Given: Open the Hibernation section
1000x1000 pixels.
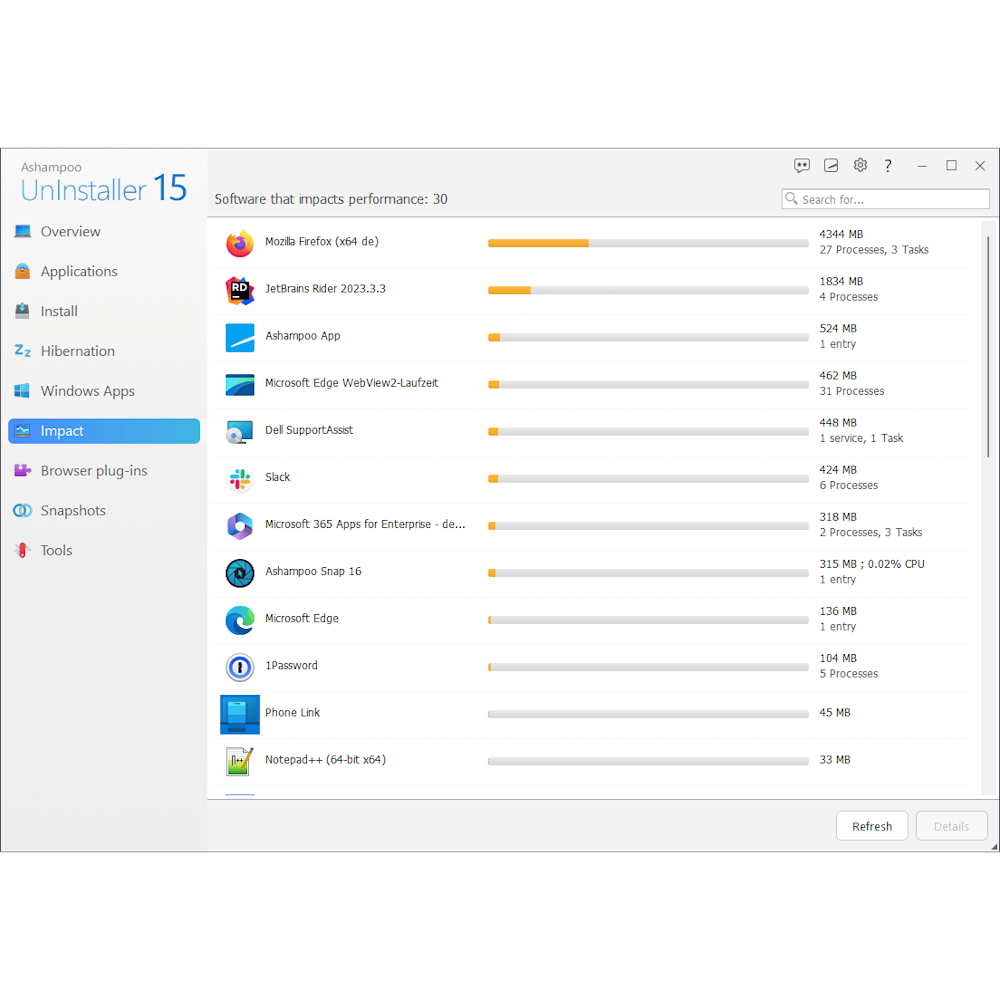Looking at the screenshot, I should click(x=104, y=351).
